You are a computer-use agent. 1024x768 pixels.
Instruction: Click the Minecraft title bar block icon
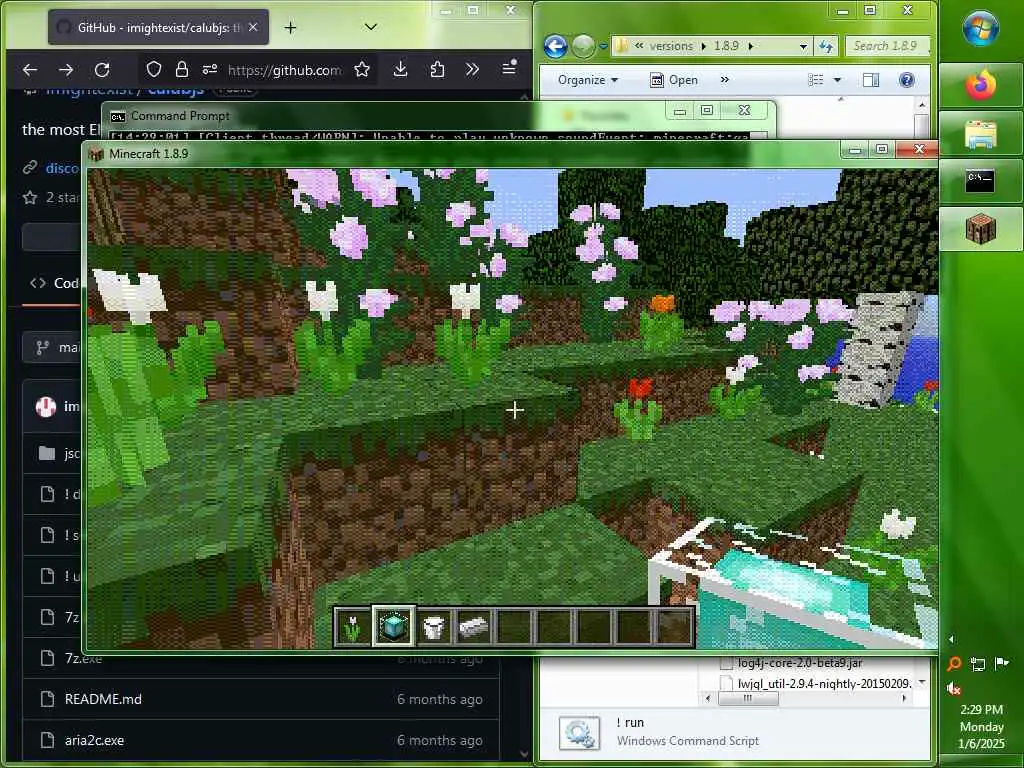point(97,154)
